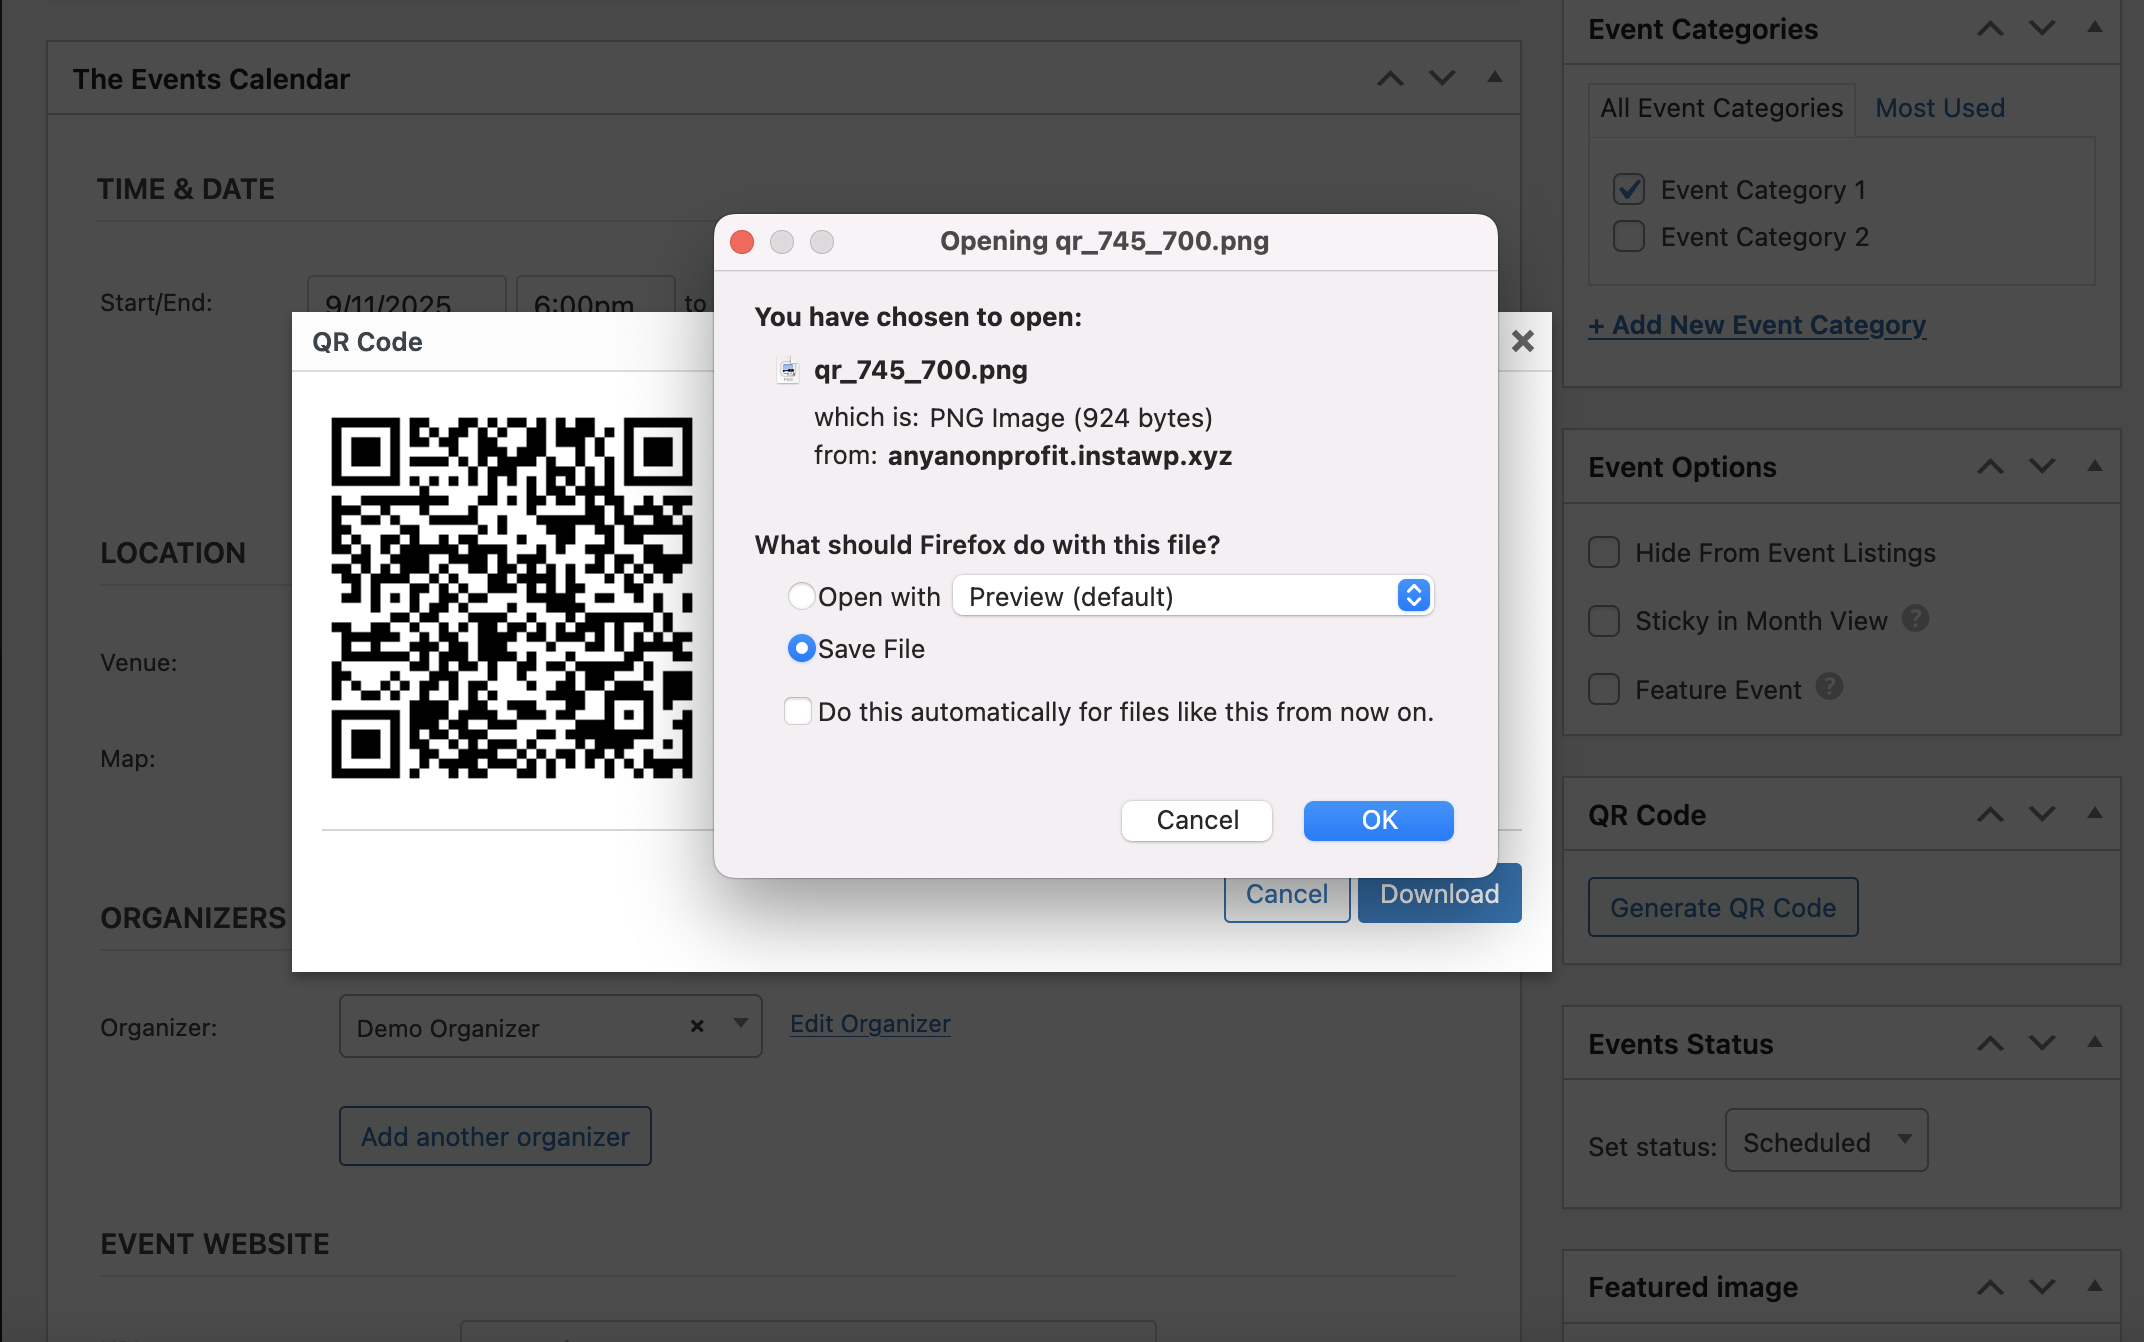The image size is (2144, 1342).
Task: Click the start date field 9/11/2025
Action: click(x=406, y=295)
